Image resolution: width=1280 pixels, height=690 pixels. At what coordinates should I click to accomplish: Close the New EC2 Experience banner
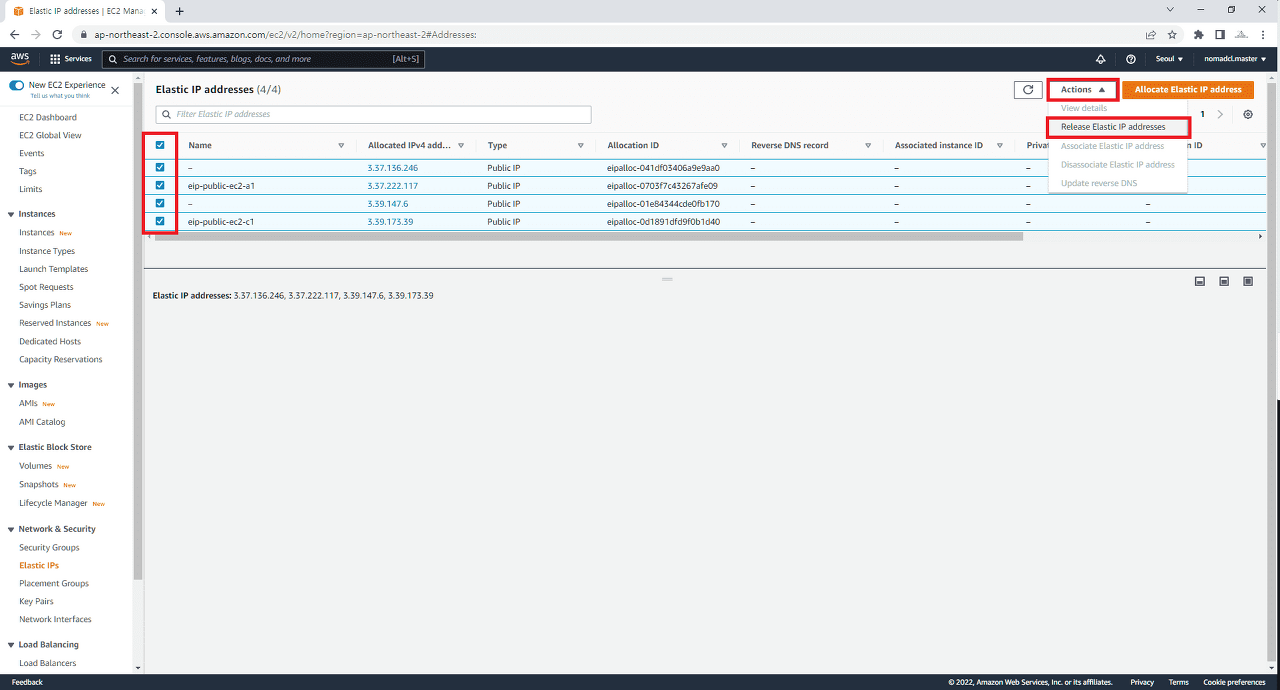click(115, 90)
